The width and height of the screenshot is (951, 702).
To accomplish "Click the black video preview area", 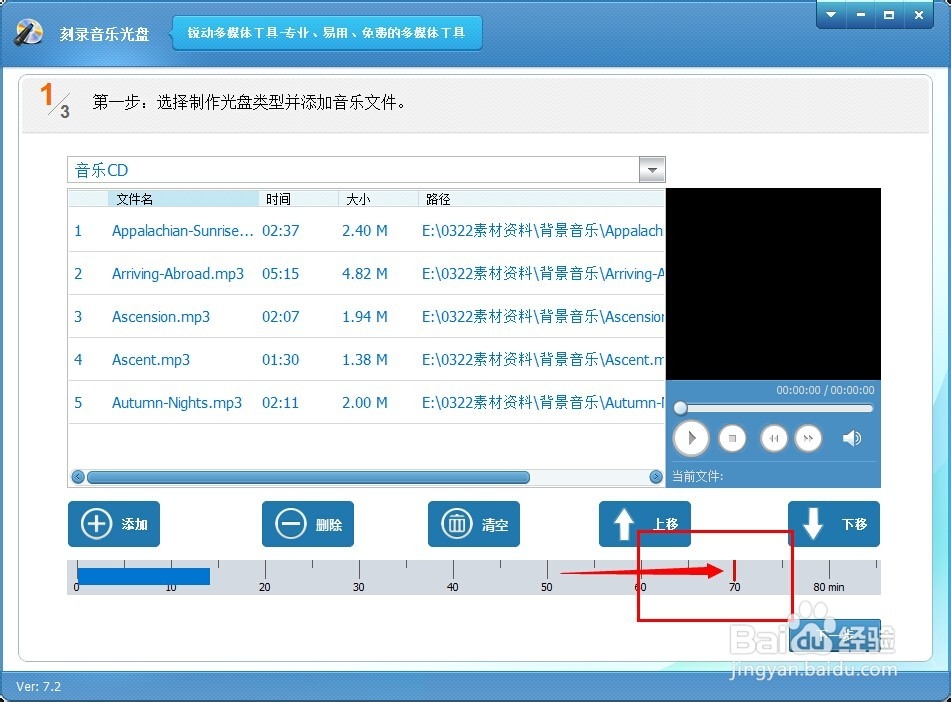I will point(773,284).
